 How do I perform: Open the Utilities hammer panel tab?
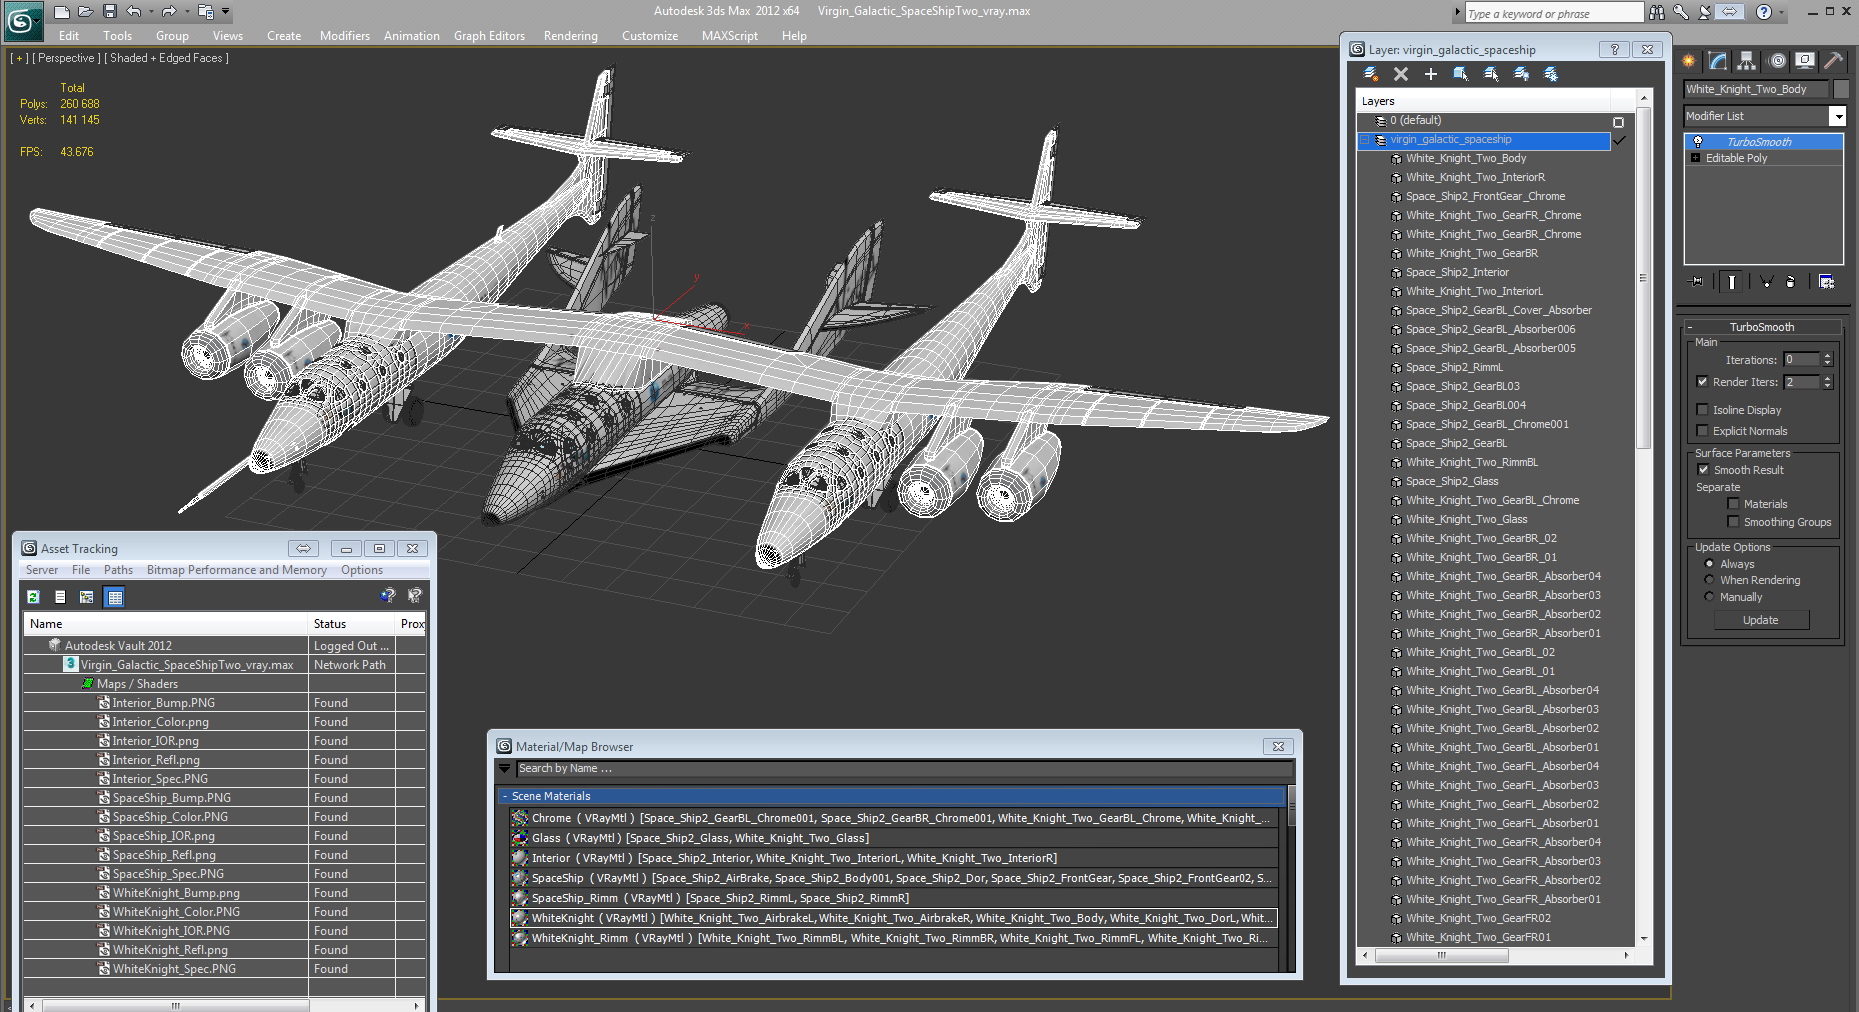(x=1833, y=61)
